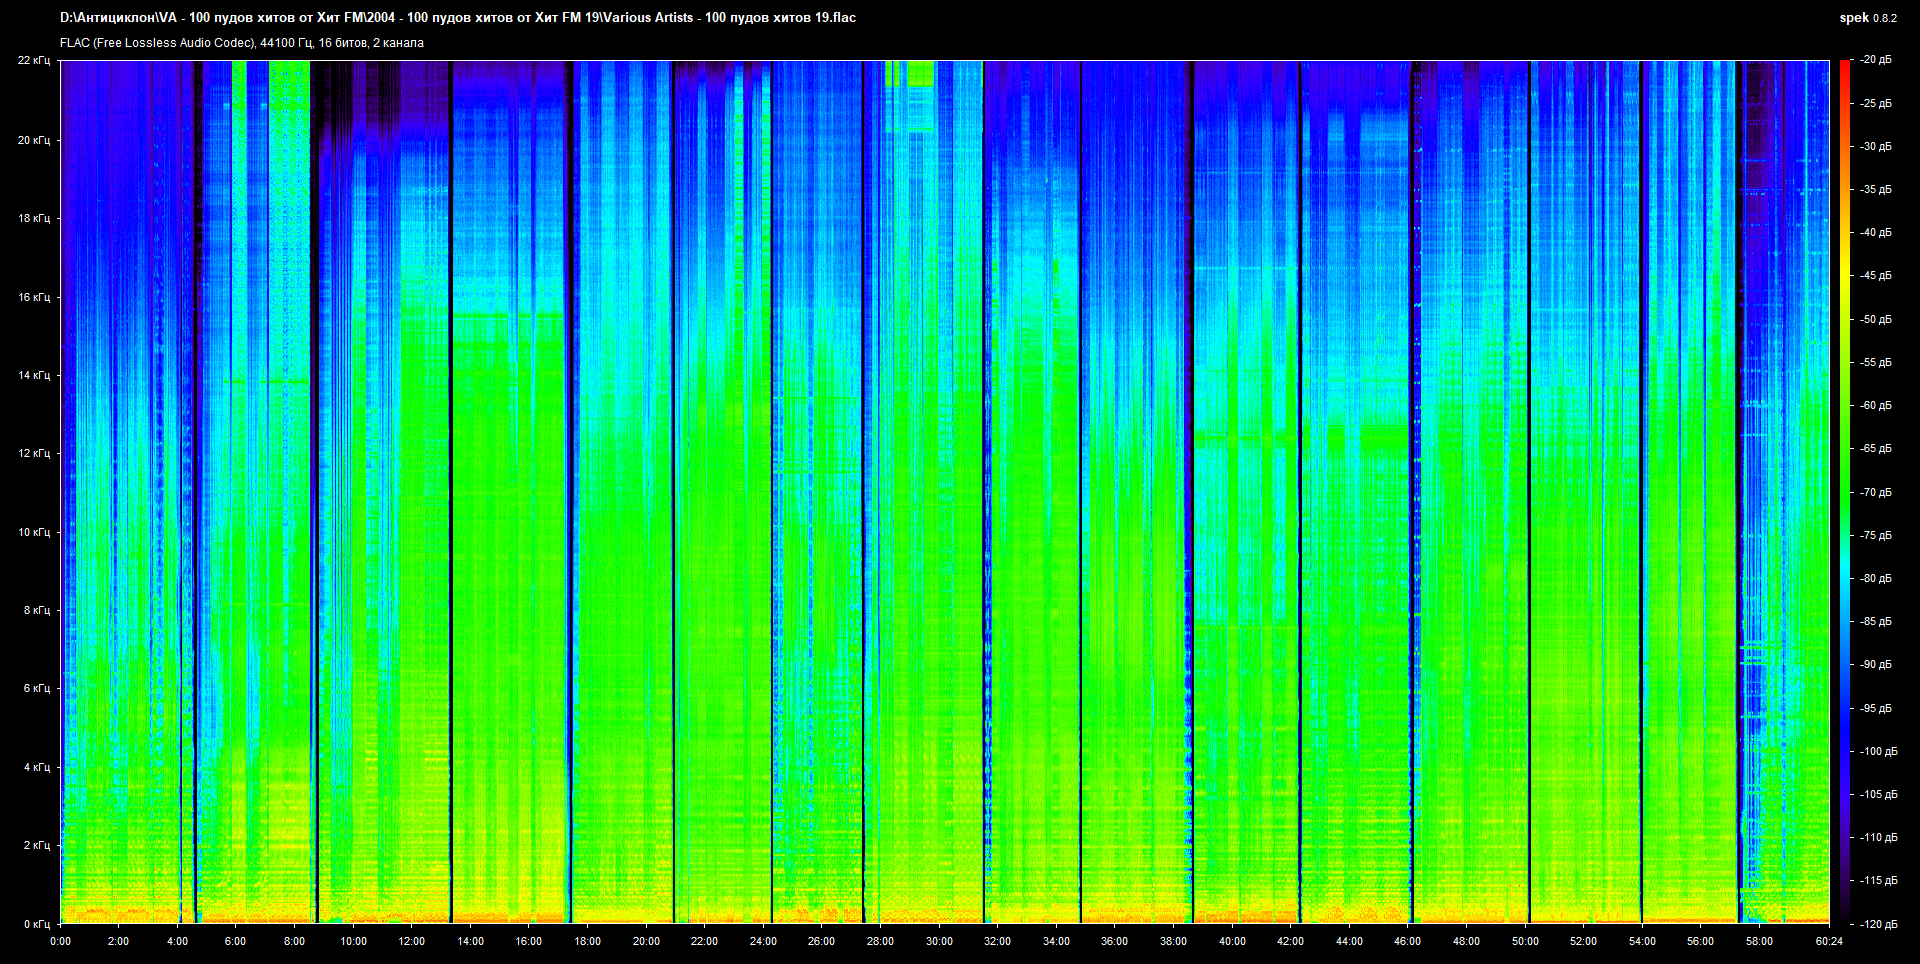Click the 46:00 time axis marker

(1407, 941)
